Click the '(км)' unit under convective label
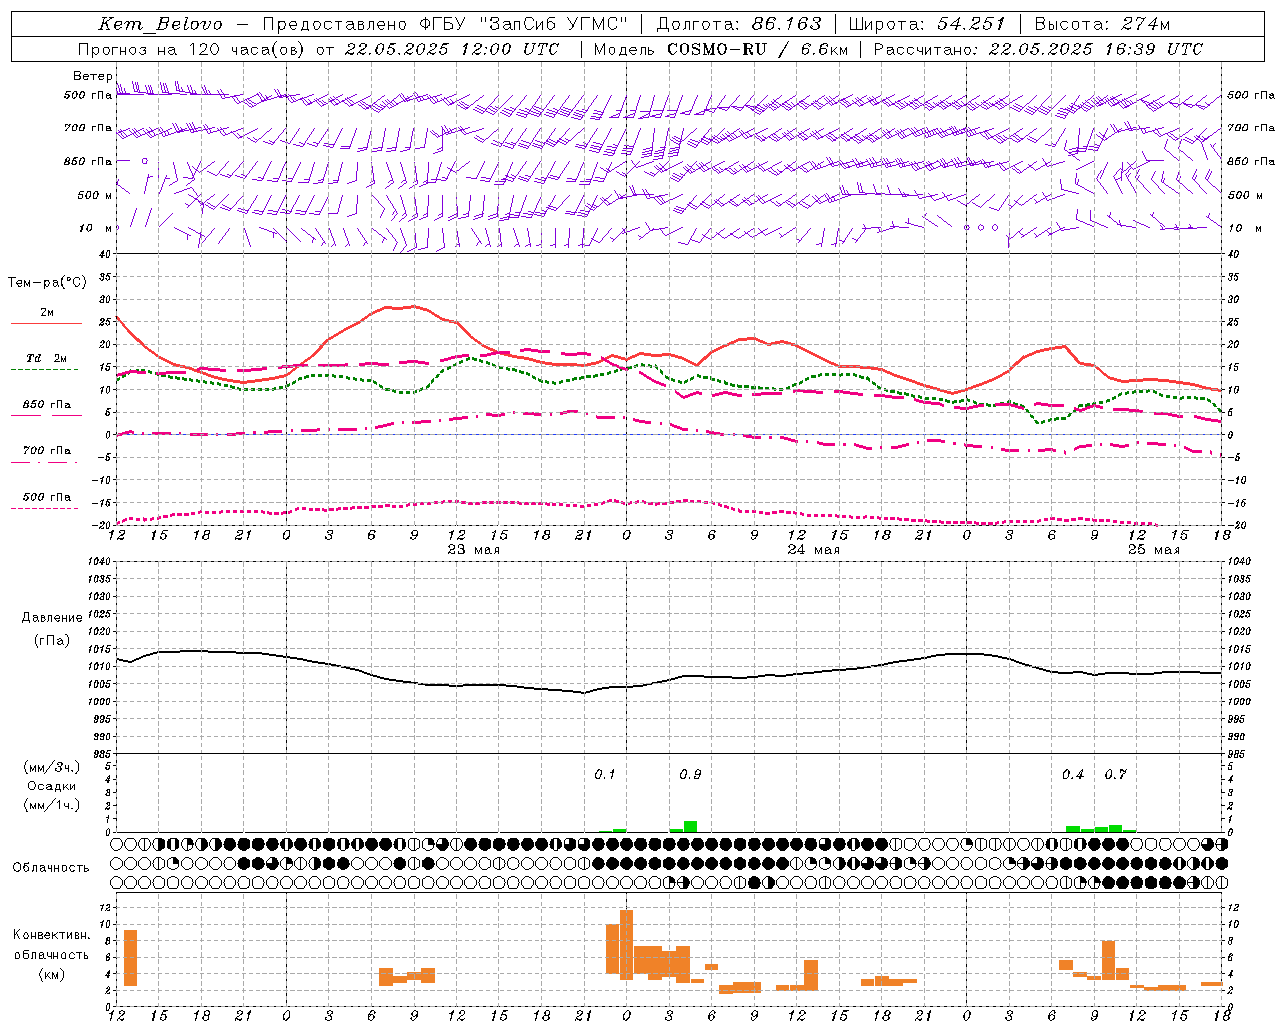Screen dimensions: 1280x1024 (51, 974)
